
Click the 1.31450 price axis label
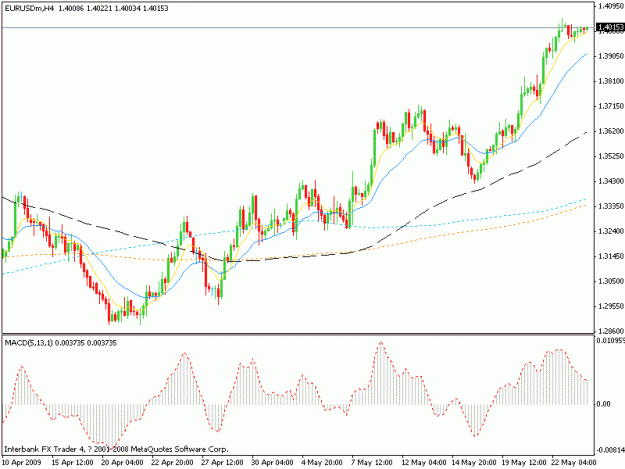click(611, 256)
